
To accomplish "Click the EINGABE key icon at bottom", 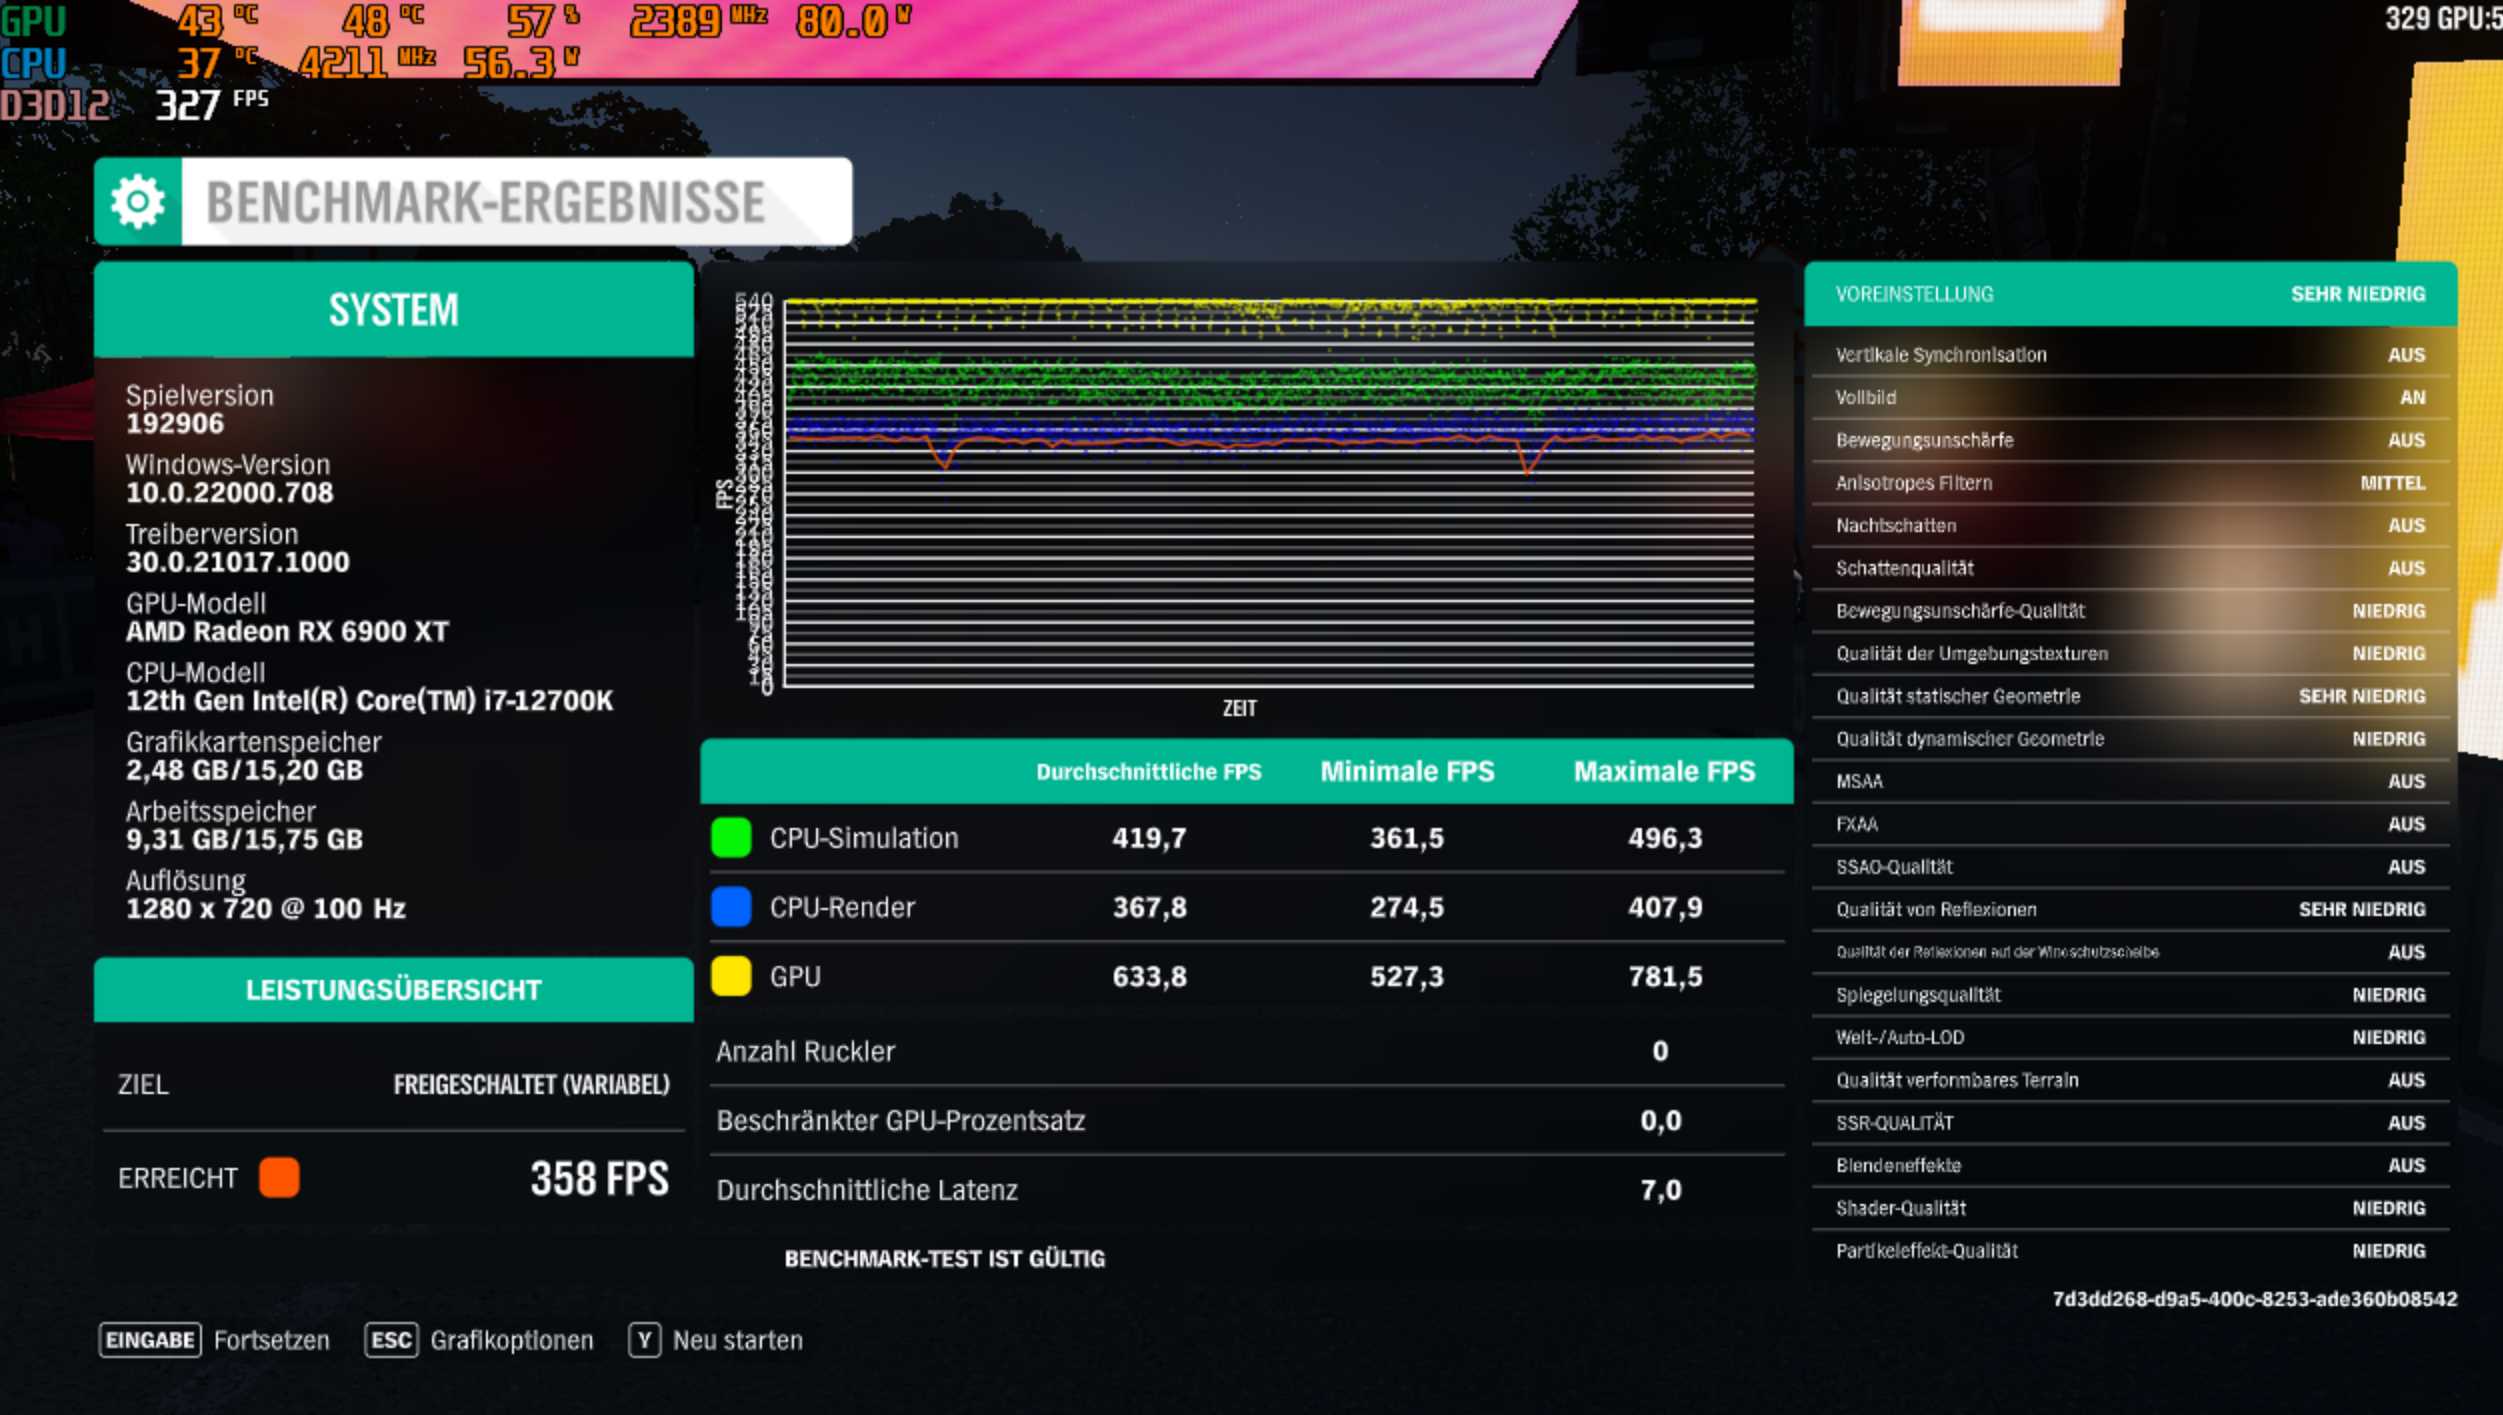I will [x=147, y=1339].
